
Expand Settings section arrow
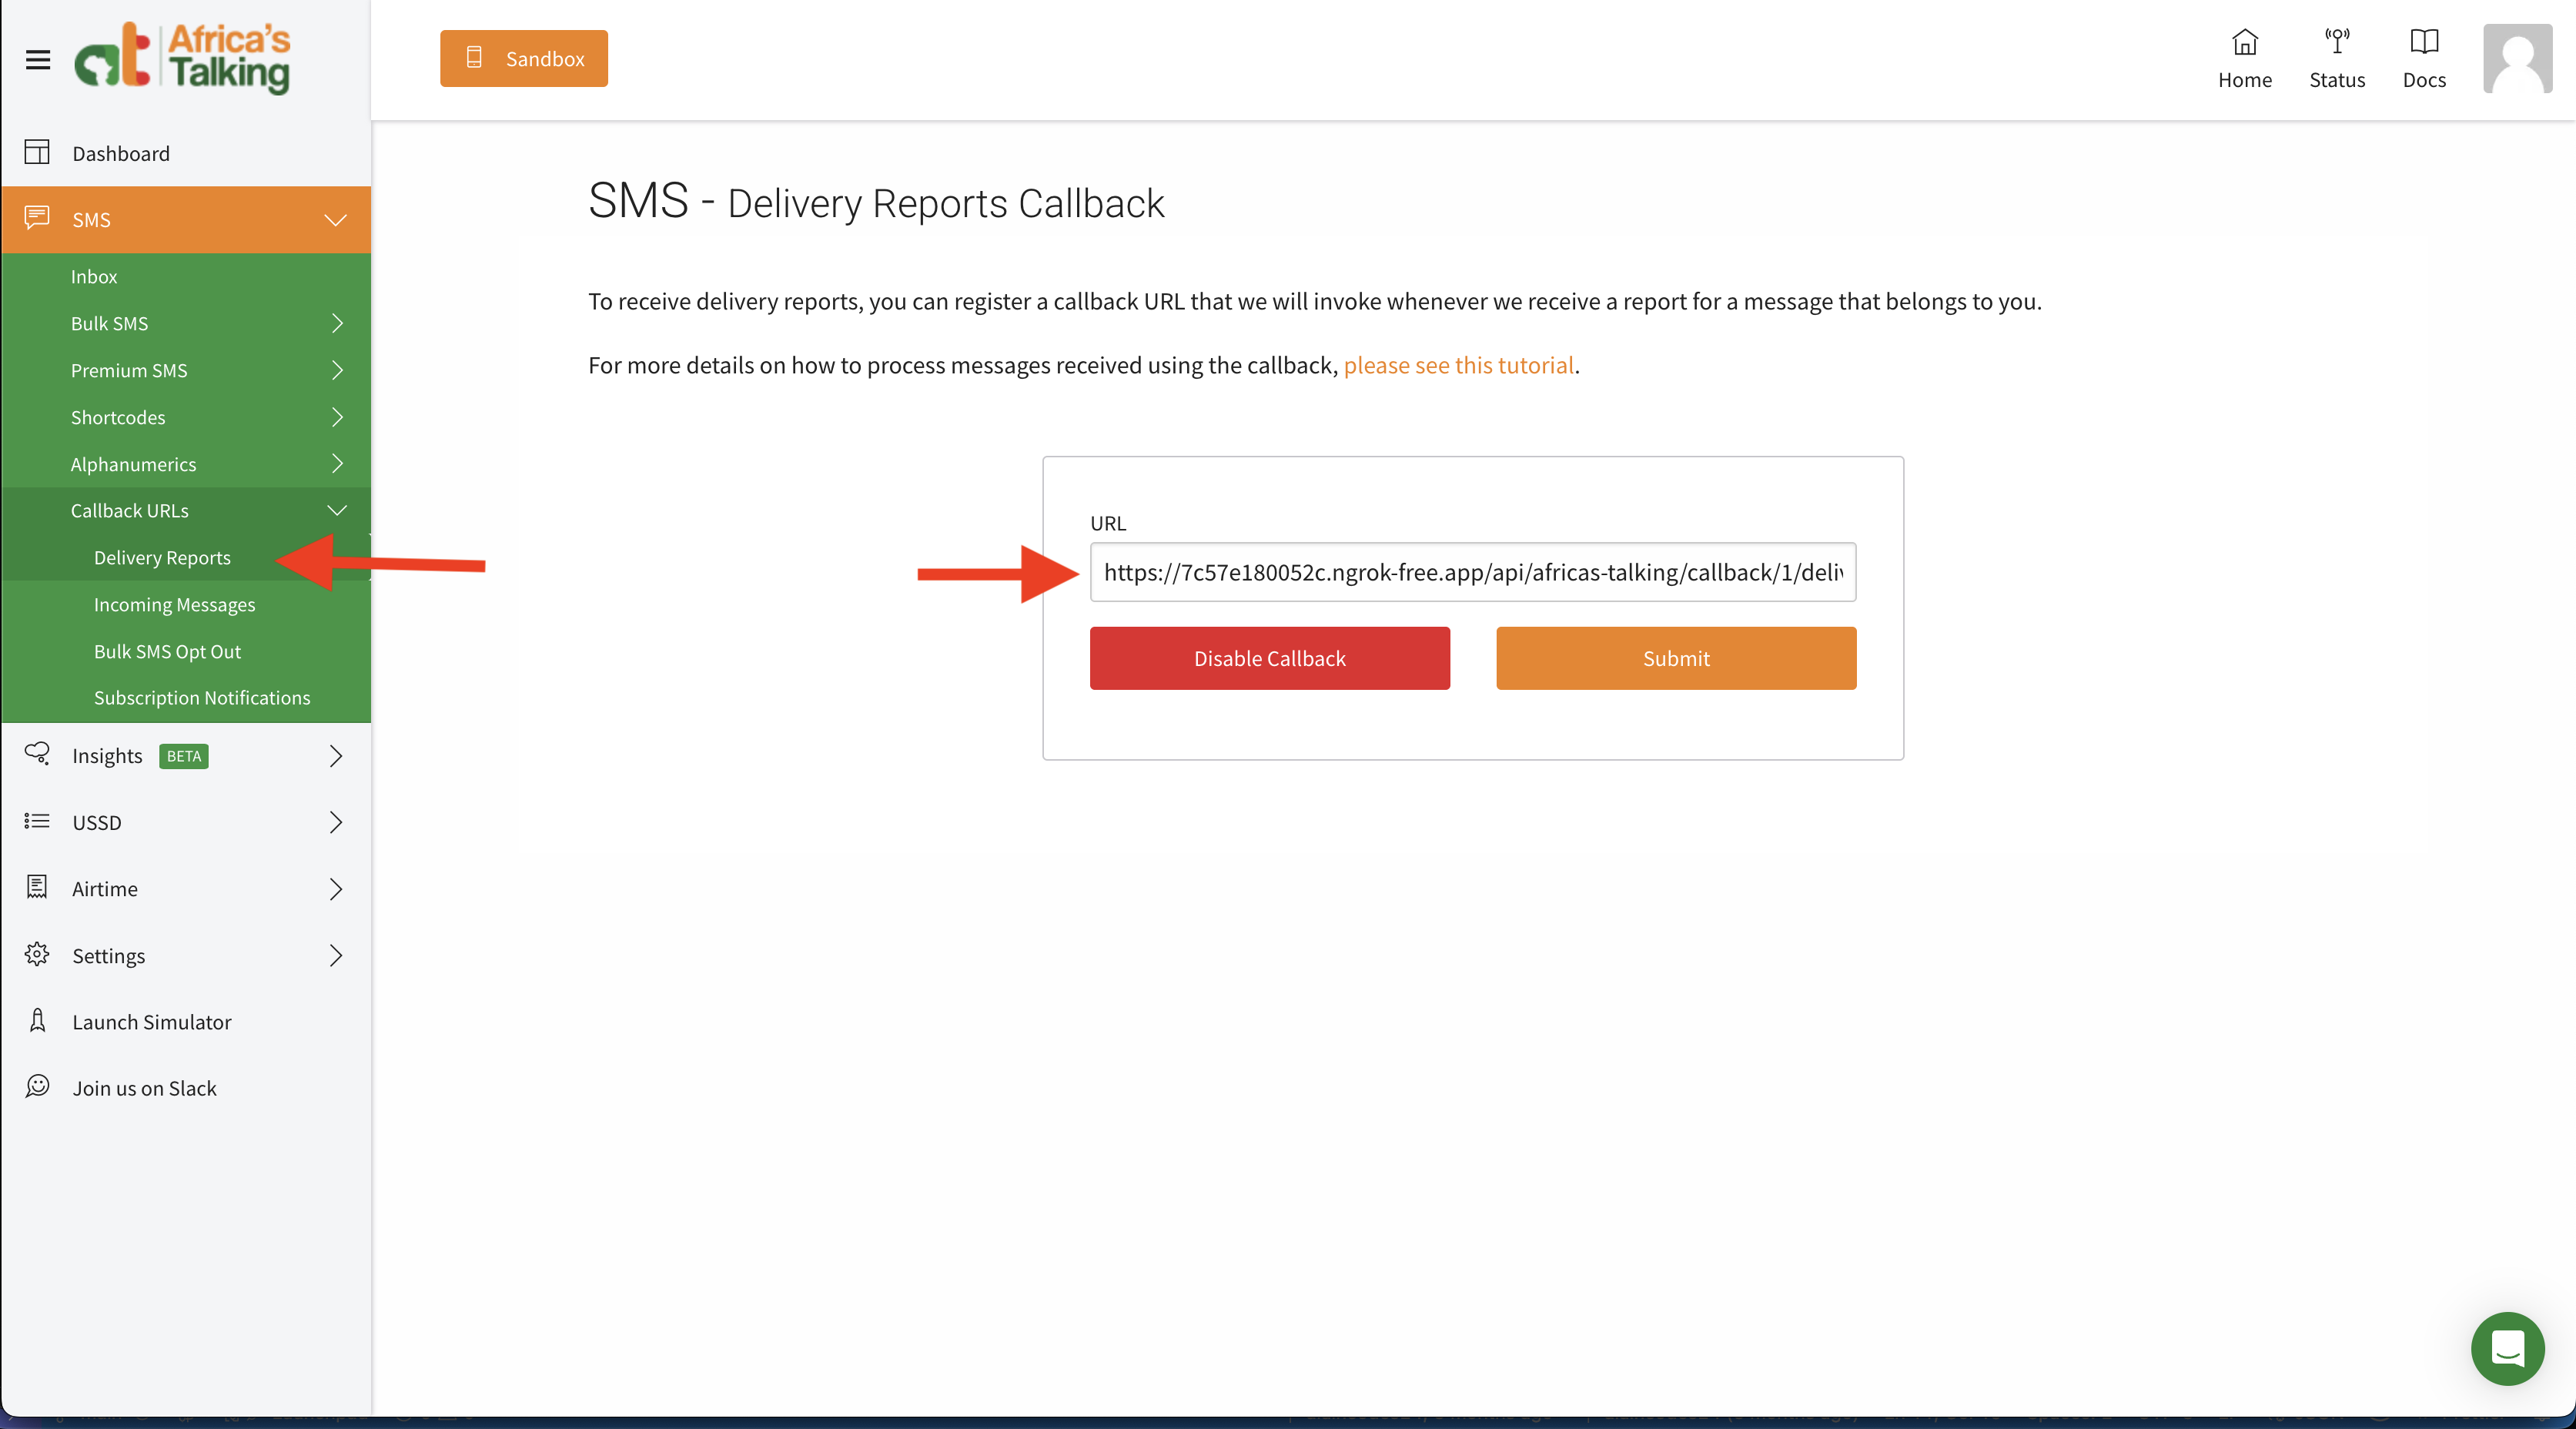336,956
